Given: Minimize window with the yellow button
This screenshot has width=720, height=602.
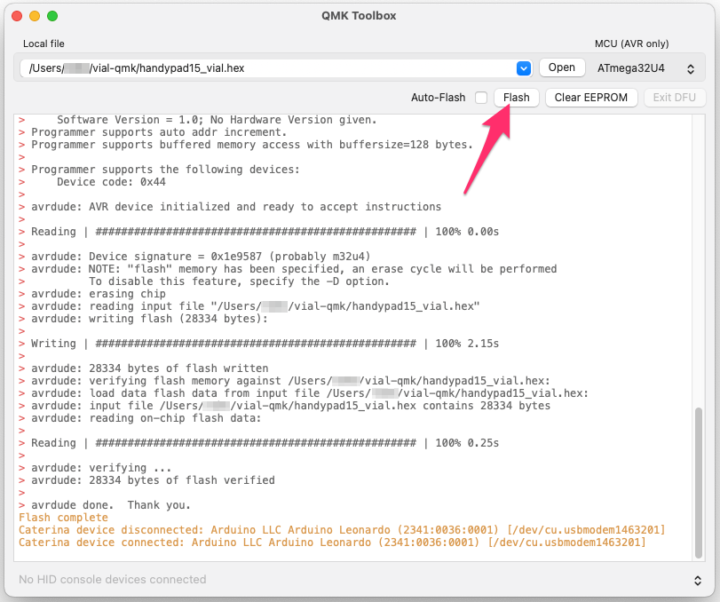Looking at the screenshot, I should tap(34, 16).
